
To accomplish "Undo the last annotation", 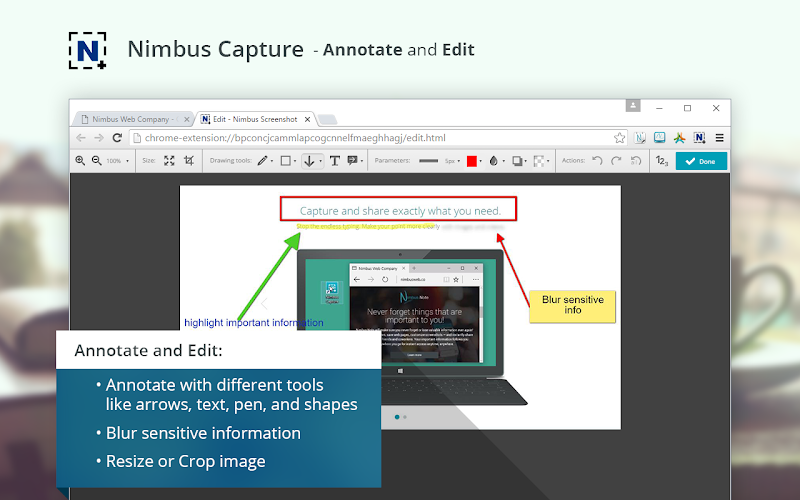I will pos(598,161).
